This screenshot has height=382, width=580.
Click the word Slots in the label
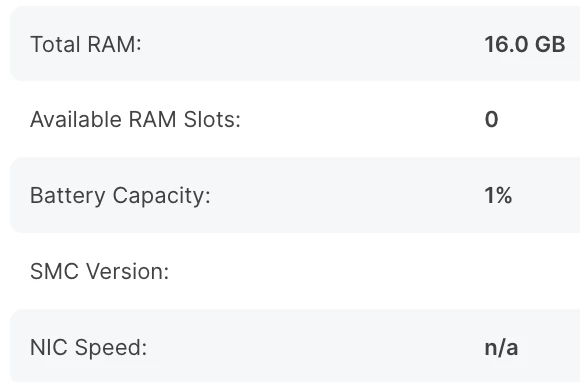[x=212, y=119]
